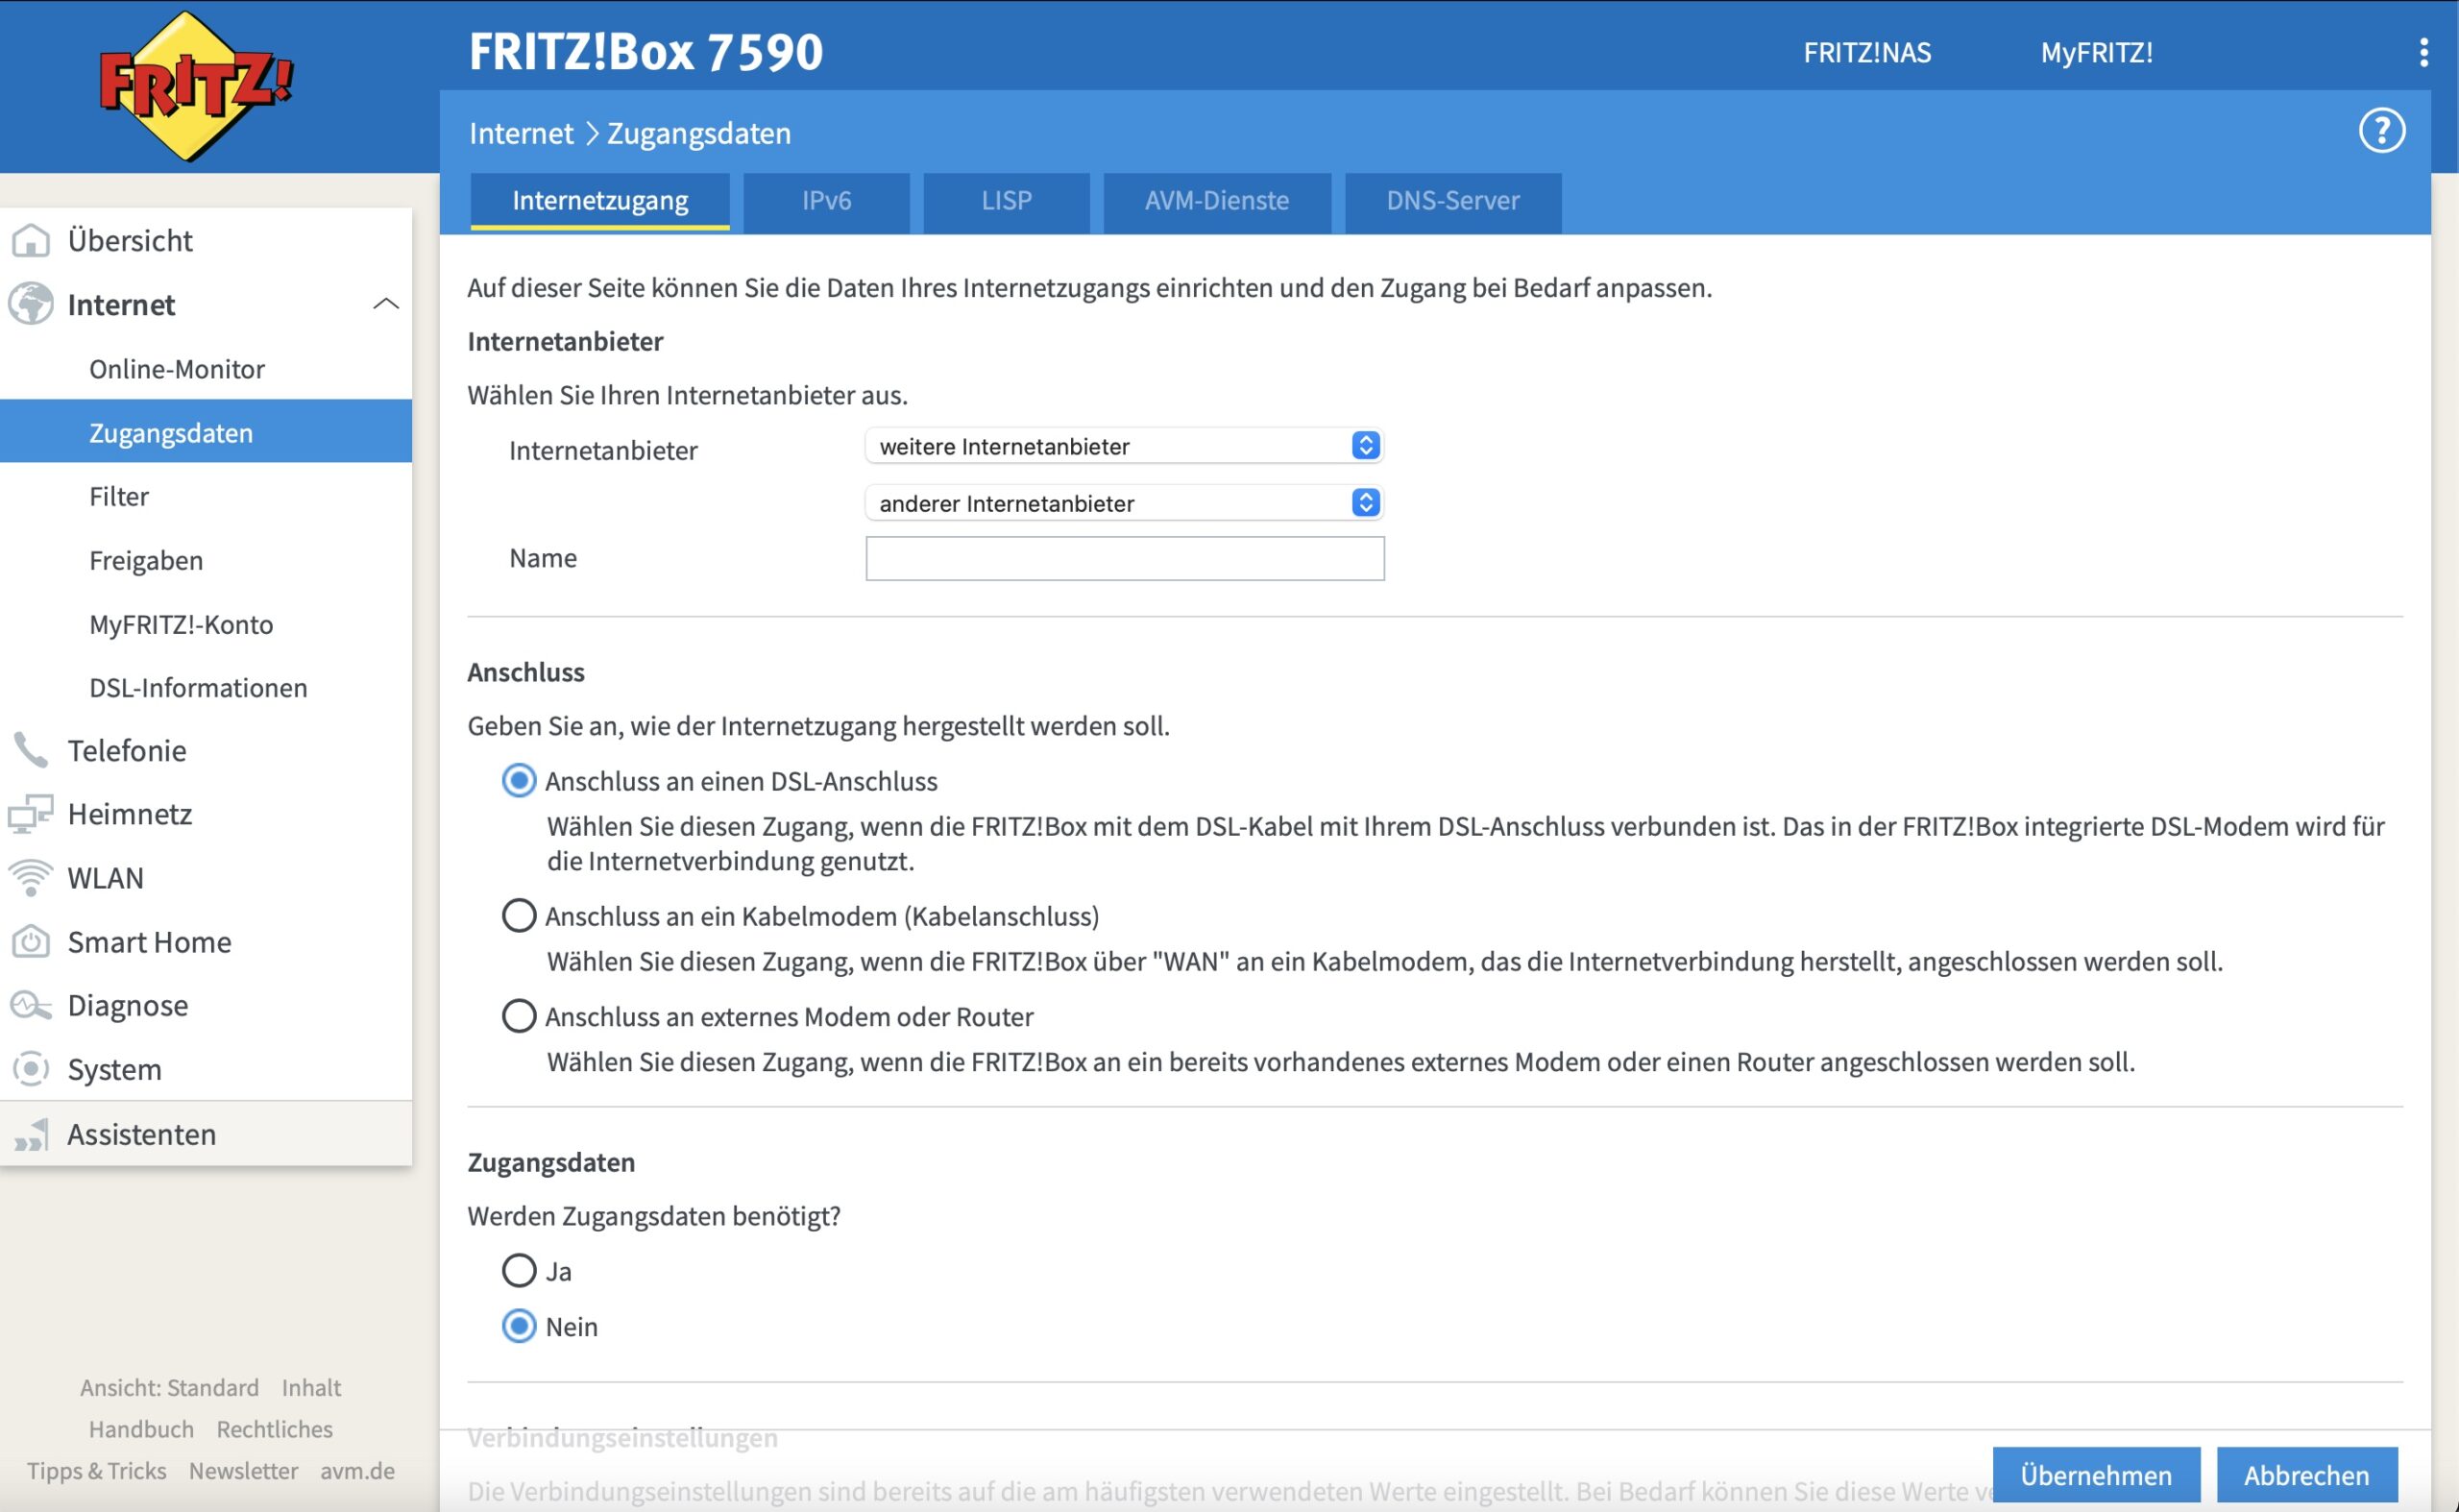
Task: Open the FRITZ!NAS link
Action: [1866, 53]
